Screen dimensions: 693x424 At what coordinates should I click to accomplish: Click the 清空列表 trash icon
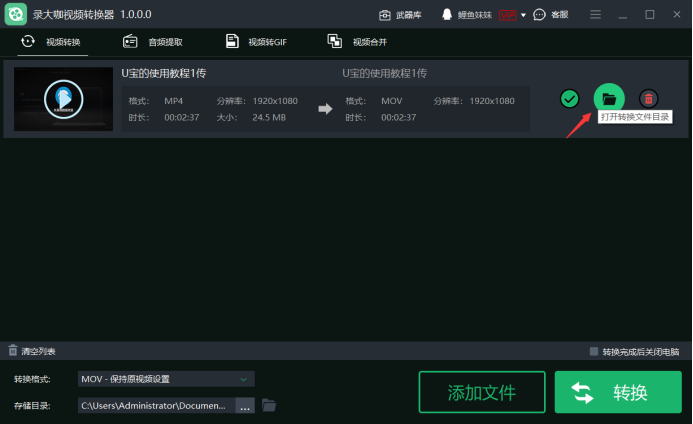tap(13, 351)
